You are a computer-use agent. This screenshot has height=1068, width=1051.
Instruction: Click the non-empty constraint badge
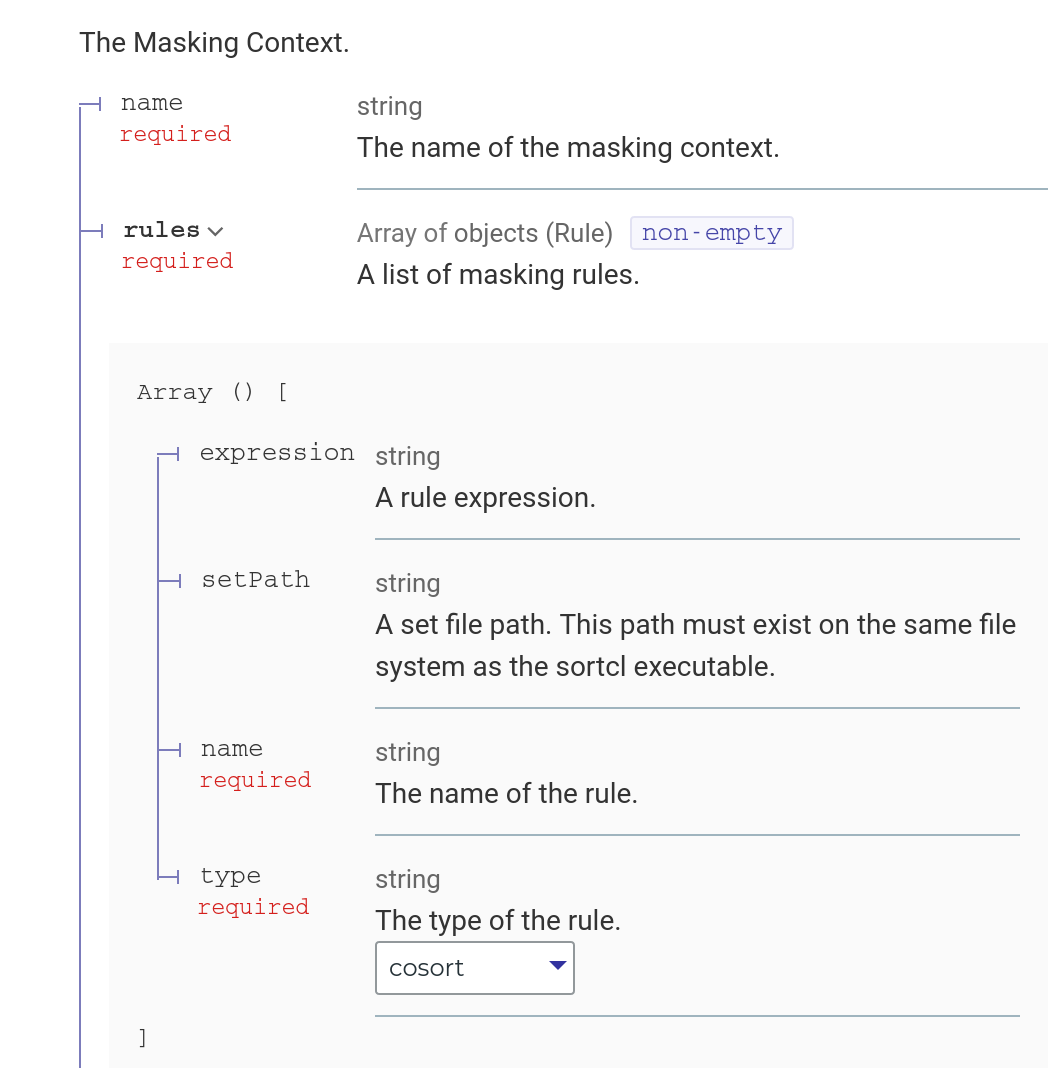click(x=712, y=233)
